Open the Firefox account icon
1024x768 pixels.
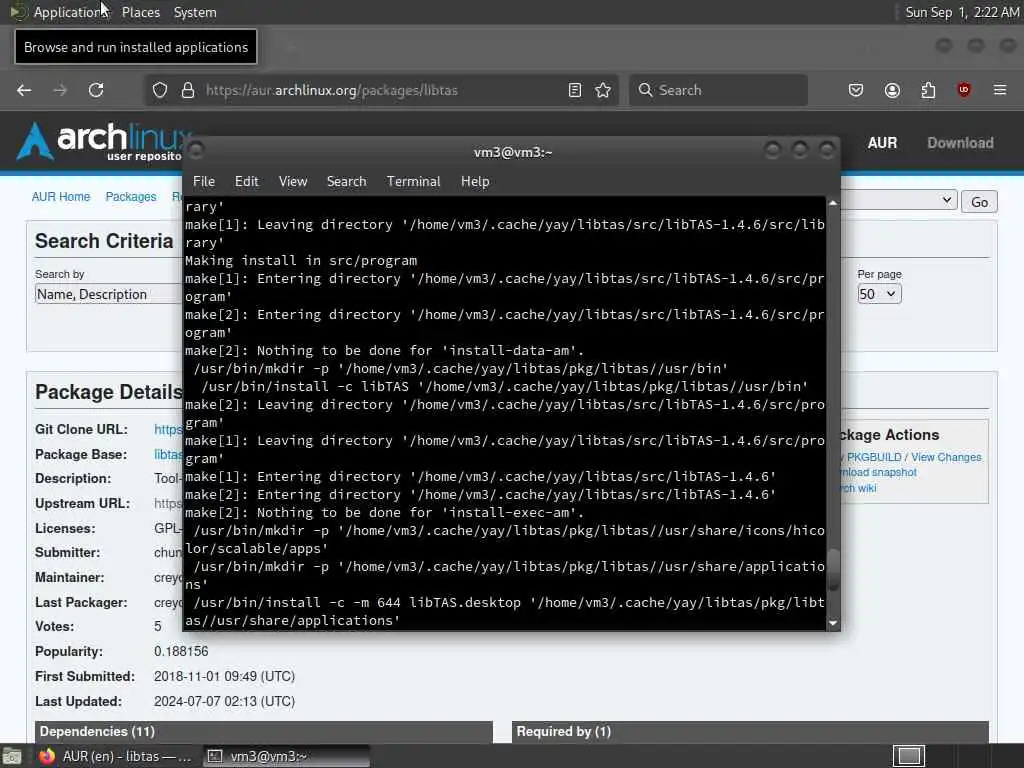(x=892, y=90)
